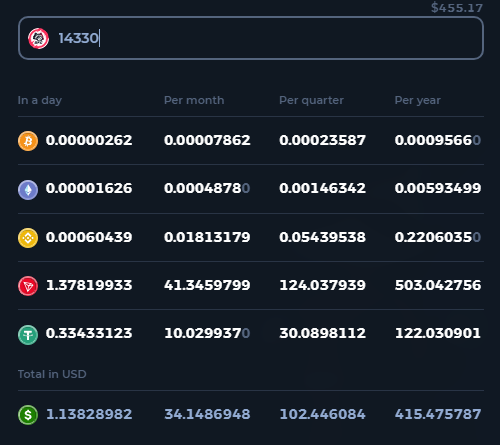Screen dimensions: 500x445
Task: Select Bitcoin yearly value 0.00095660
Action: click(x=438, y=140)
